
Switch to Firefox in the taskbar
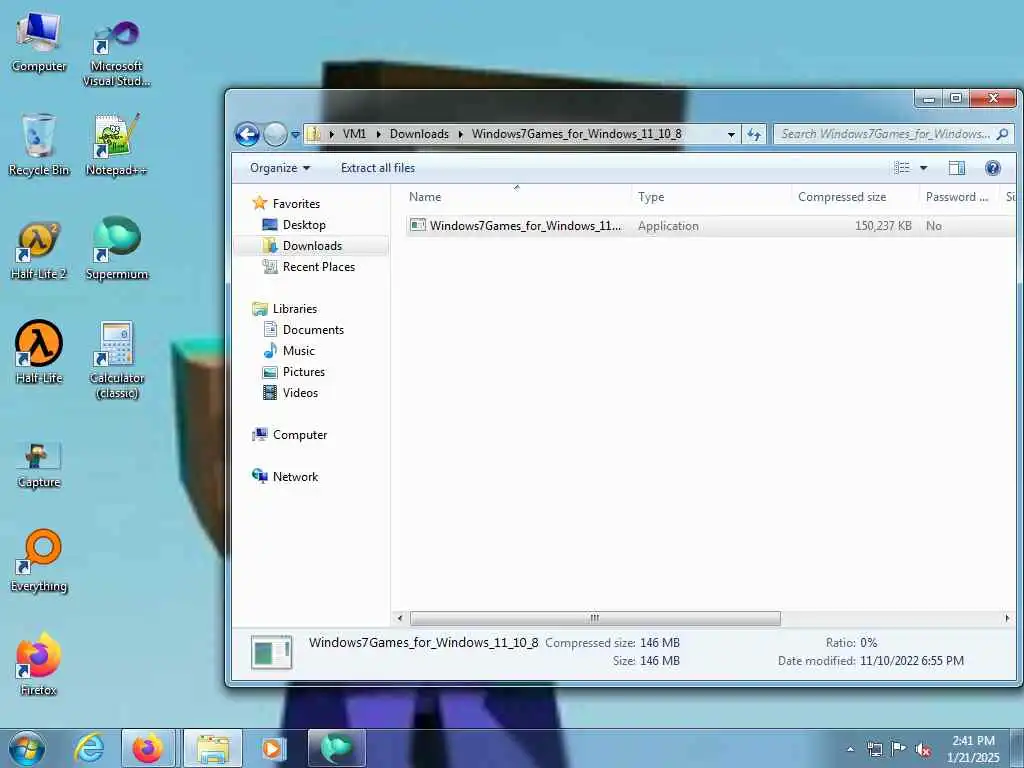(x=148, y=748)
